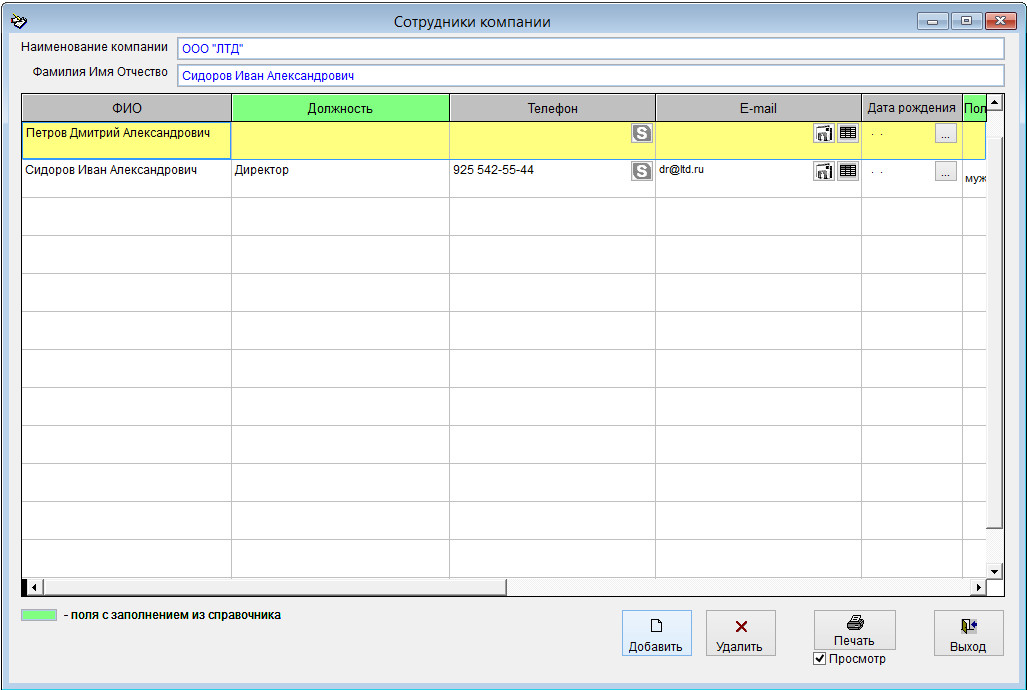Click the green legend swatch for справочник fields
Screen dimensions: 1027x690
click(x=39, y=615)
